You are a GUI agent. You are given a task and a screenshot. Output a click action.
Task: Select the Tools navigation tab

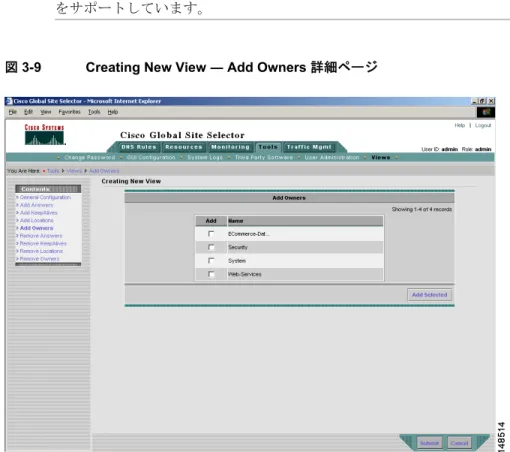pos(268,147)
